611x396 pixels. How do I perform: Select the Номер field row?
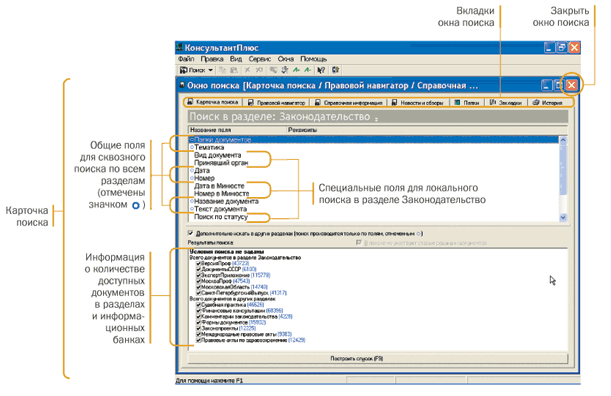coord(373,178)
